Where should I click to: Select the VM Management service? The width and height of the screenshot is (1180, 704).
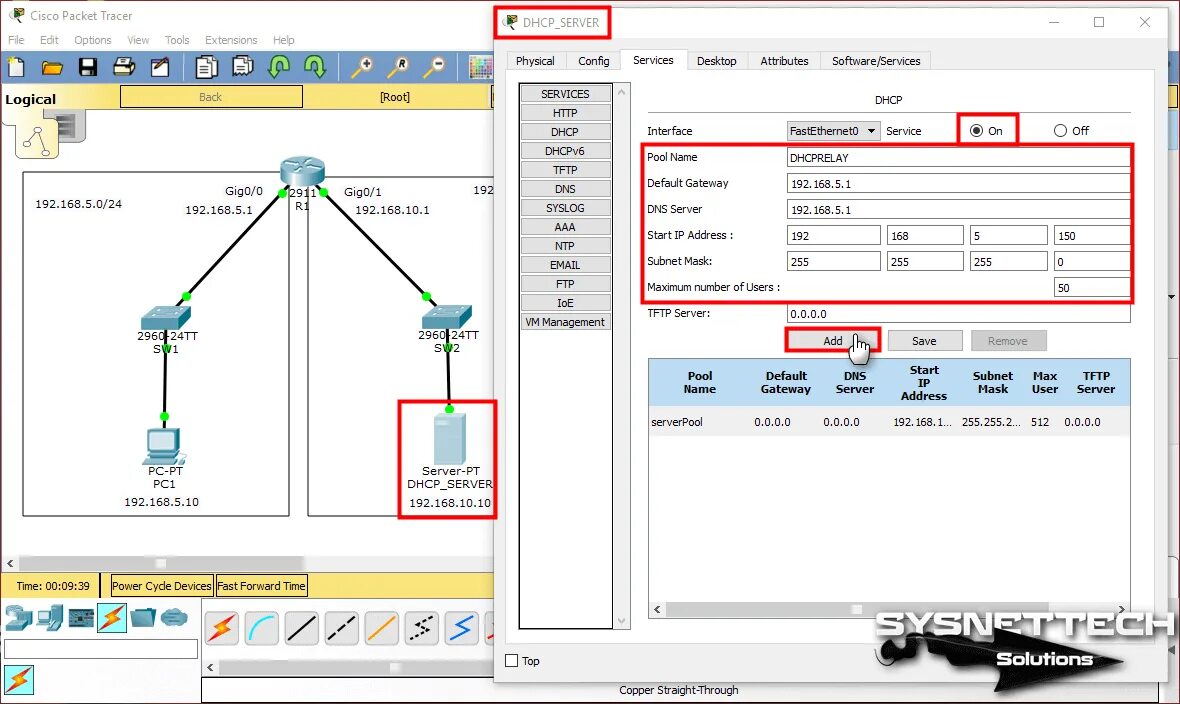(x=565, y=322)
